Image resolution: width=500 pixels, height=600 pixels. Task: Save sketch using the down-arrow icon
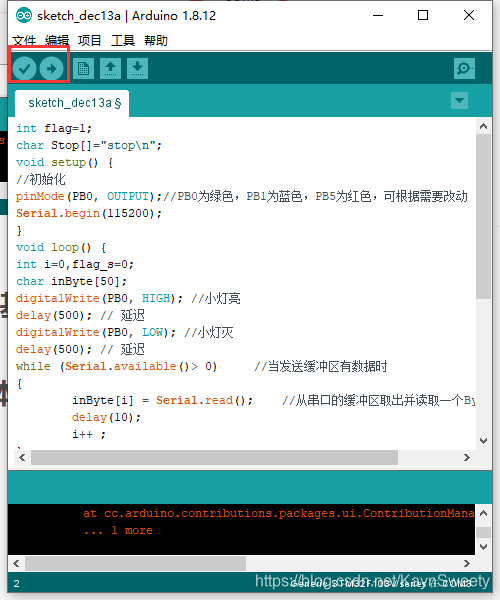[x=137, y=68]
